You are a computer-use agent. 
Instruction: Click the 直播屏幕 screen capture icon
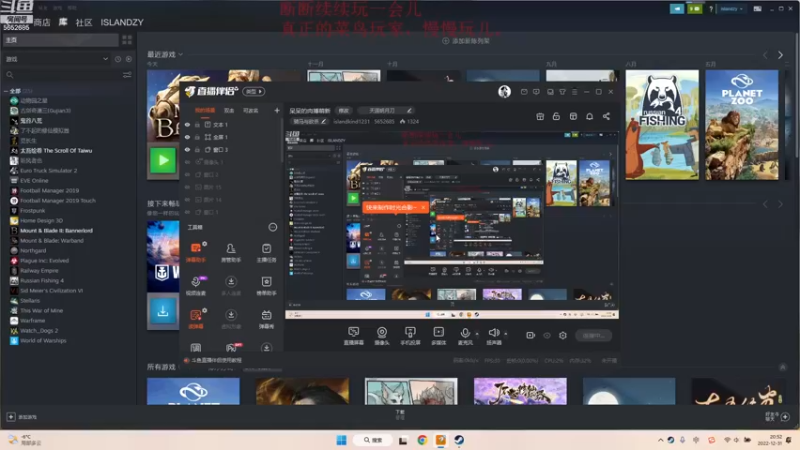point(353,335)
